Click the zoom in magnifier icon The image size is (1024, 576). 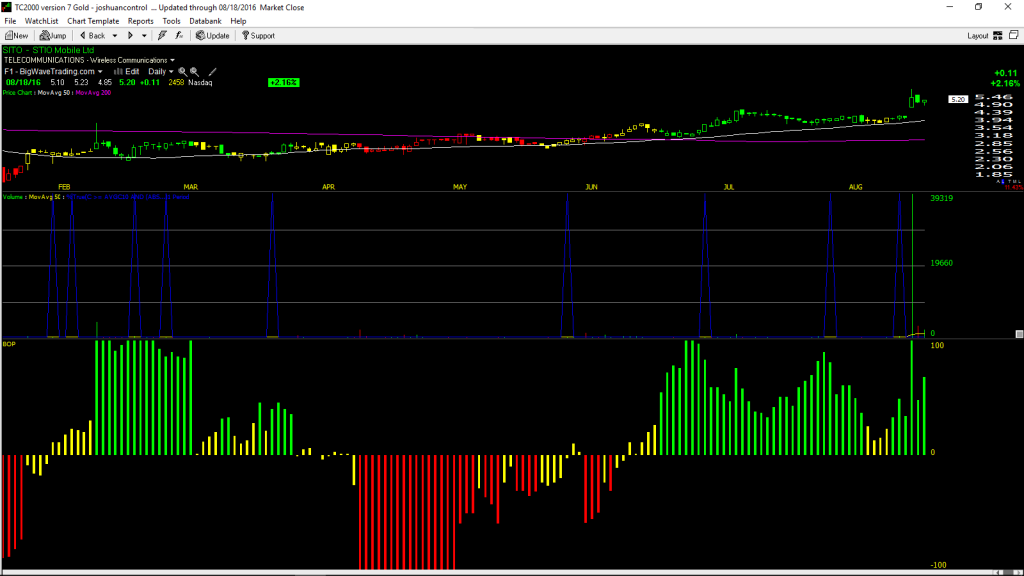[x=183, y=72]
